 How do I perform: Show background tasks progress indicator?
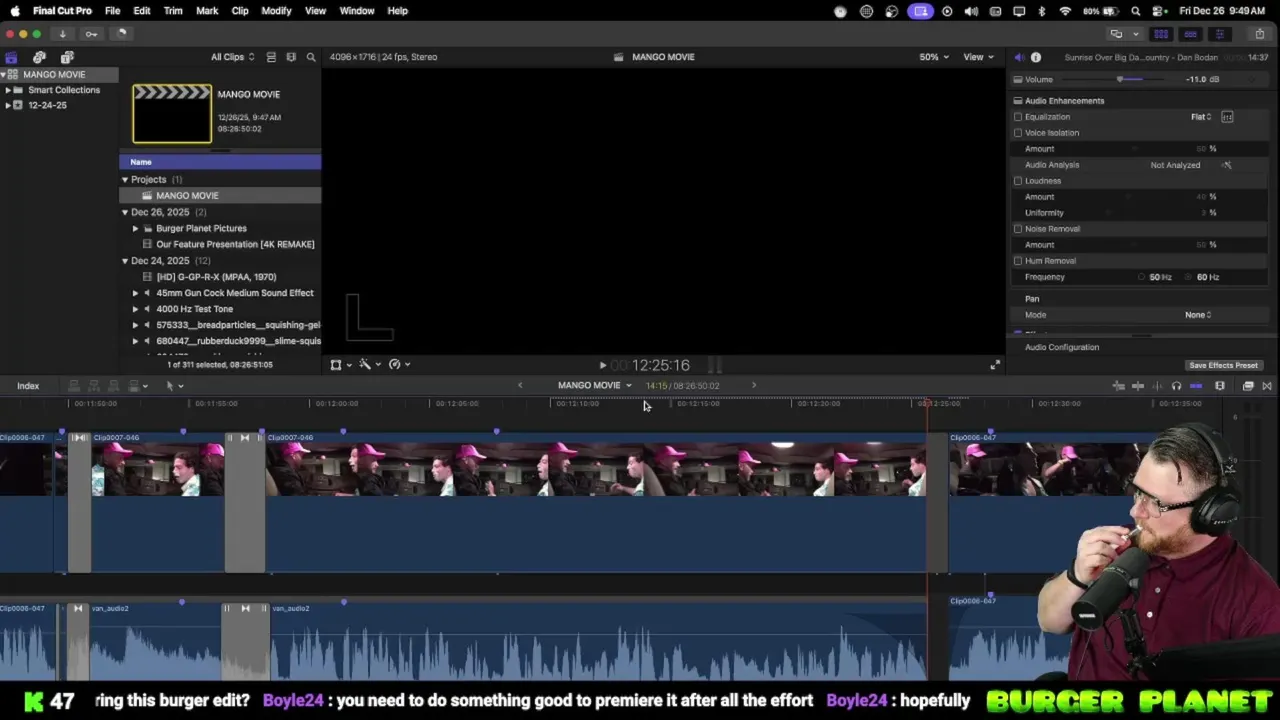click(121, 34)
